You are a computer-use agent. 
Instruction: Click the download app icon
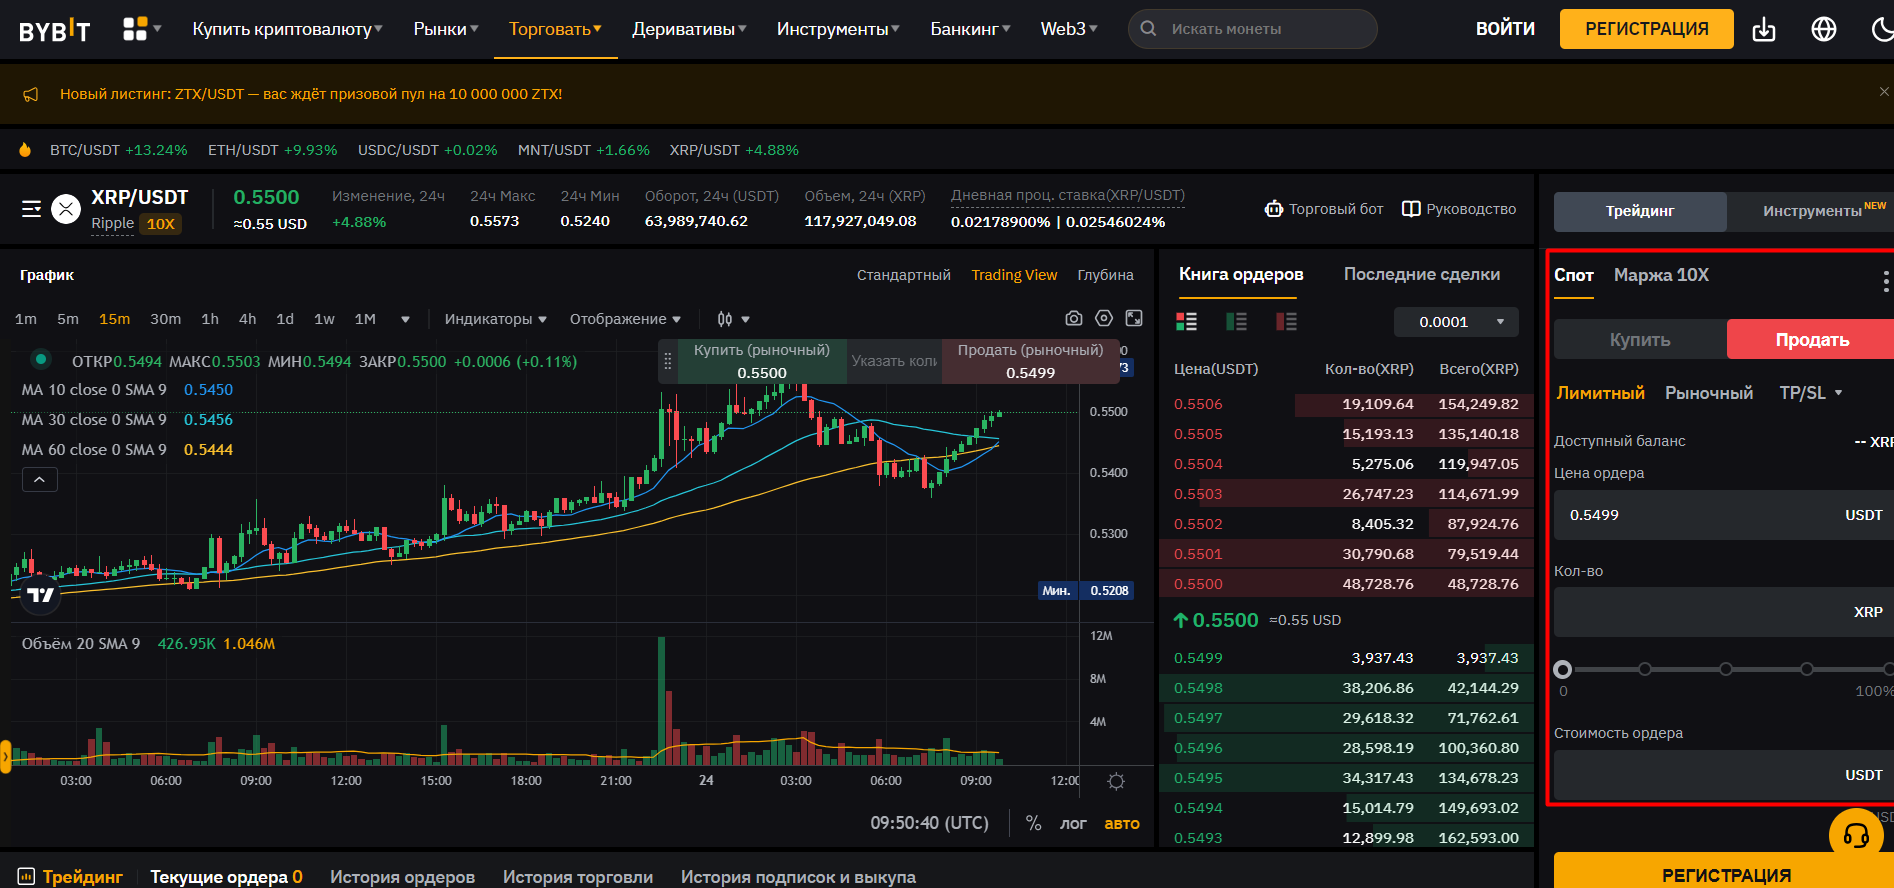point(1764,29)
